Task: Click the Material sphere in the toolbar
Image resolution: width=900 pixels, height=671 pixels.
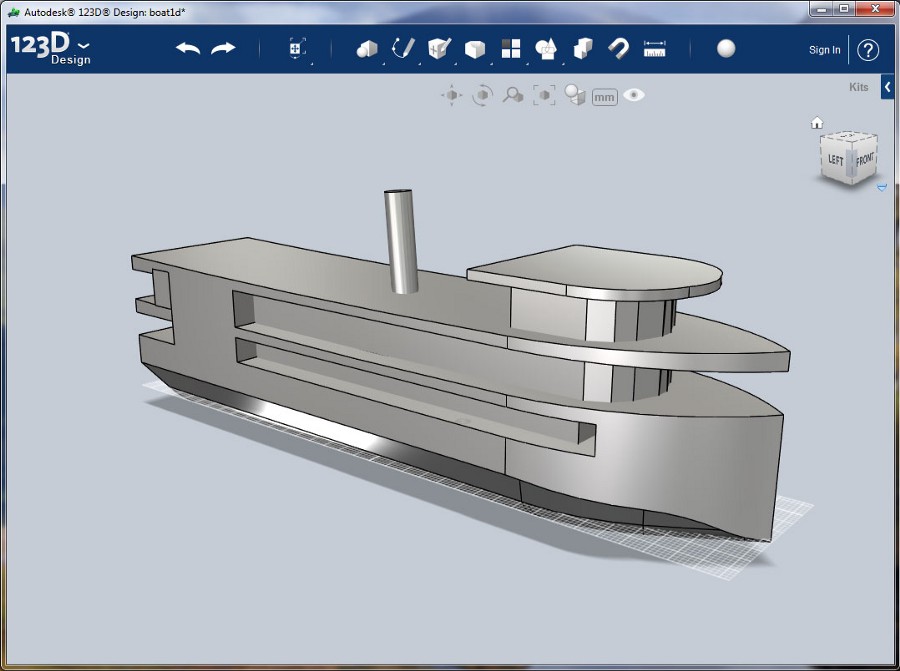Action: 726,49
